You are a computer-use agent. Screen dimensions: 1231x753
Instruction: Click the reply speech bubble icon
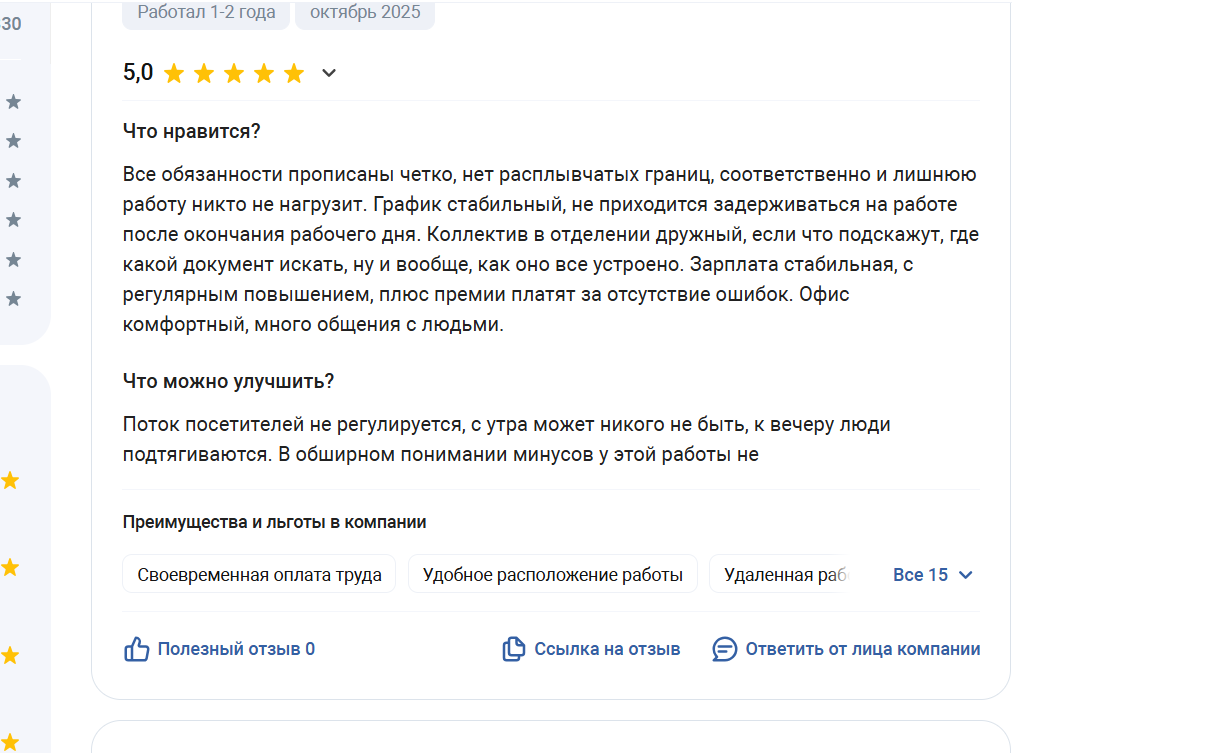724,649
